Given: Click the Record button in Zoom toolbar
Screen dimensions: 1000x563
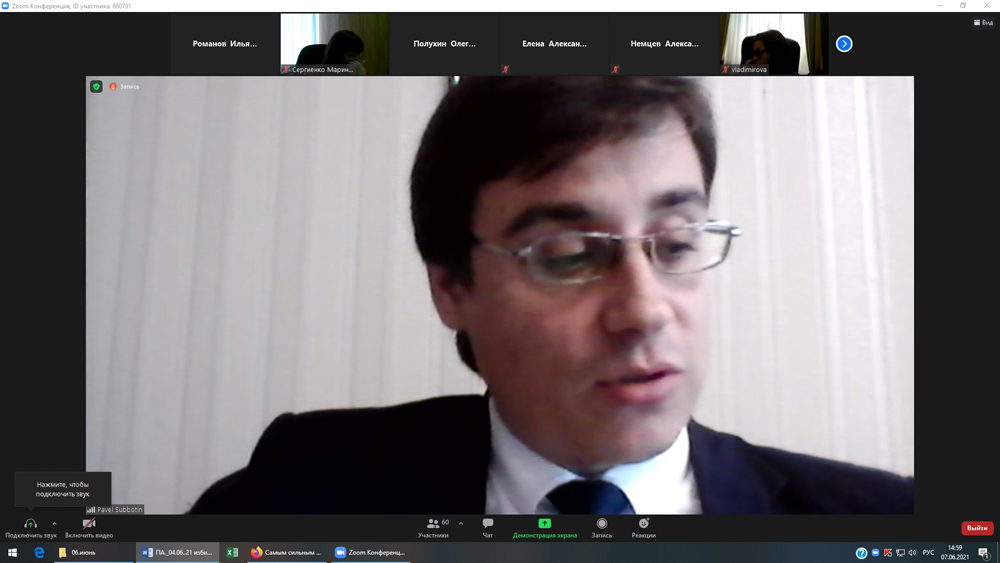Looking at the screenshot, I should (601, 527).
